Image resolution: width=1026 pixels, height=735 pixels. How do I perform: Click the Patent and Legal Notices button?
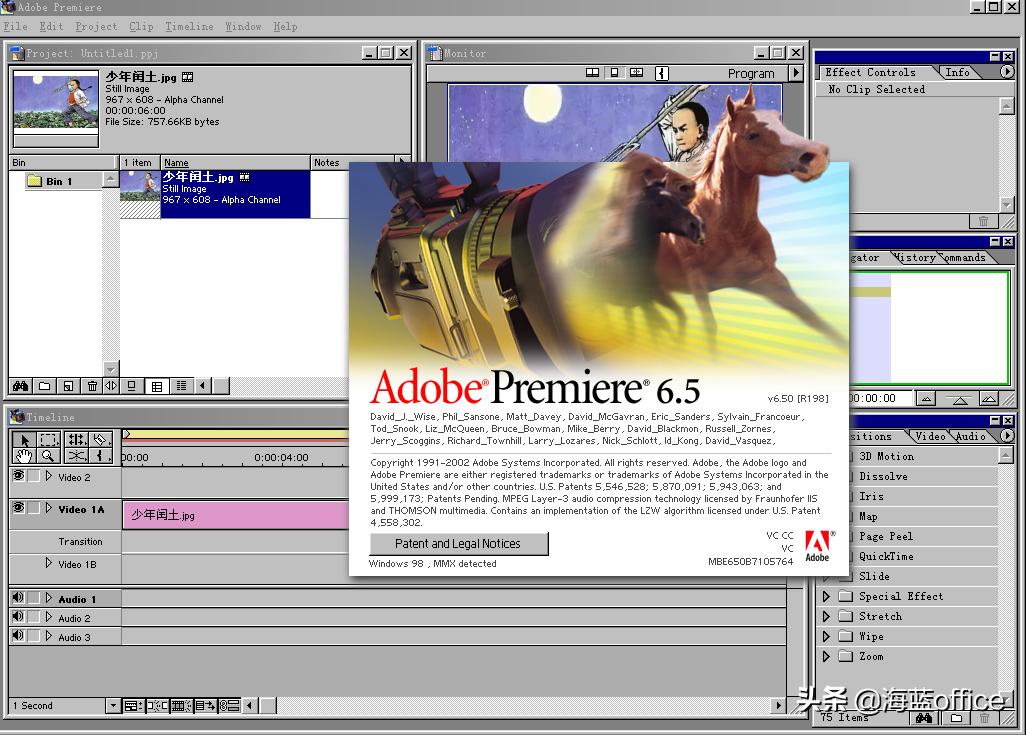tap(459, 544)
